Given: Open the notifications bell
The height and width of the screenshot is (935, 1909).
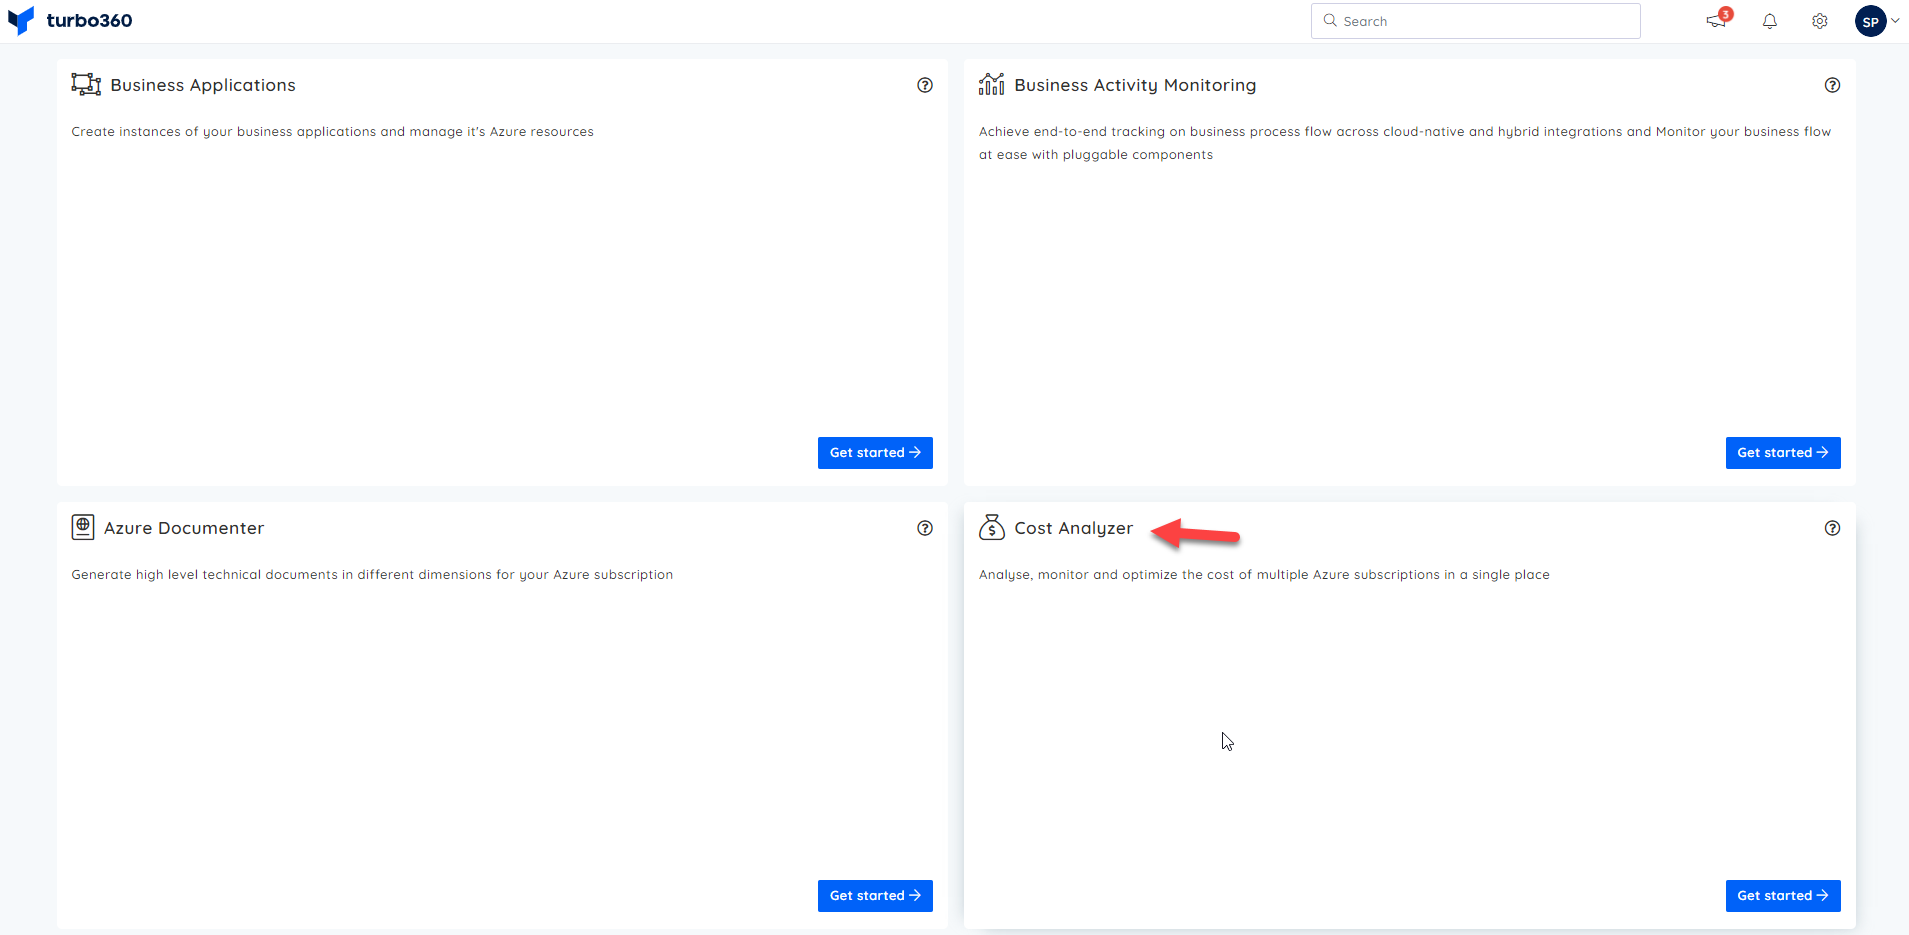Looking at the screenshot, I should click(1769, 21).
